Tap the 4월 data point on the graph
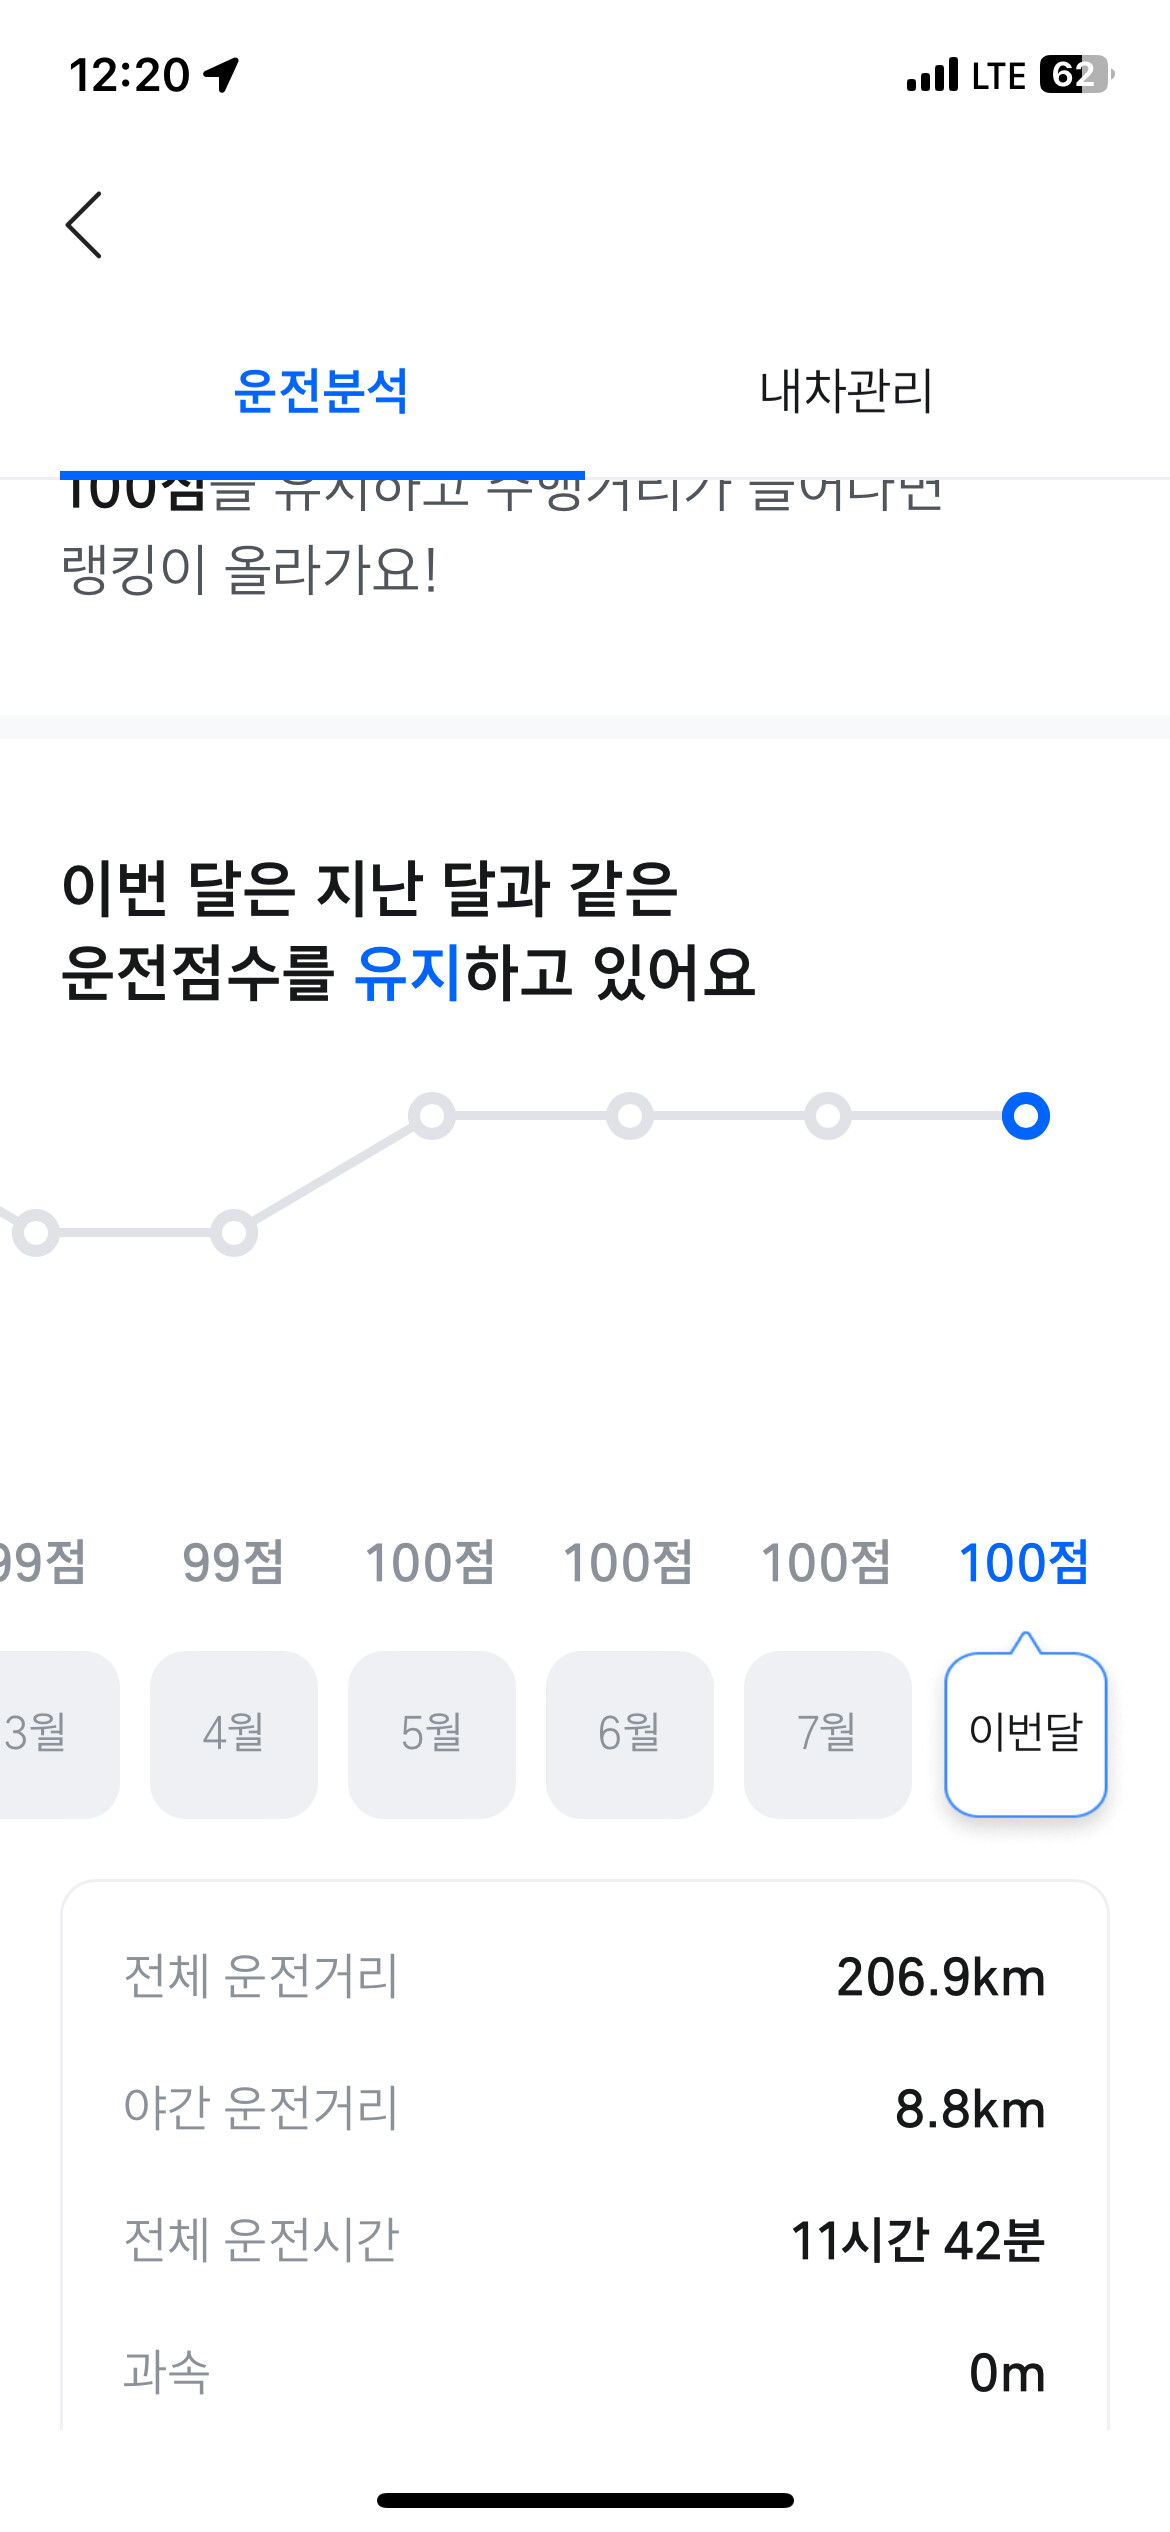The height and width of the screenshot is (2532, 1170). point(234,1233)
